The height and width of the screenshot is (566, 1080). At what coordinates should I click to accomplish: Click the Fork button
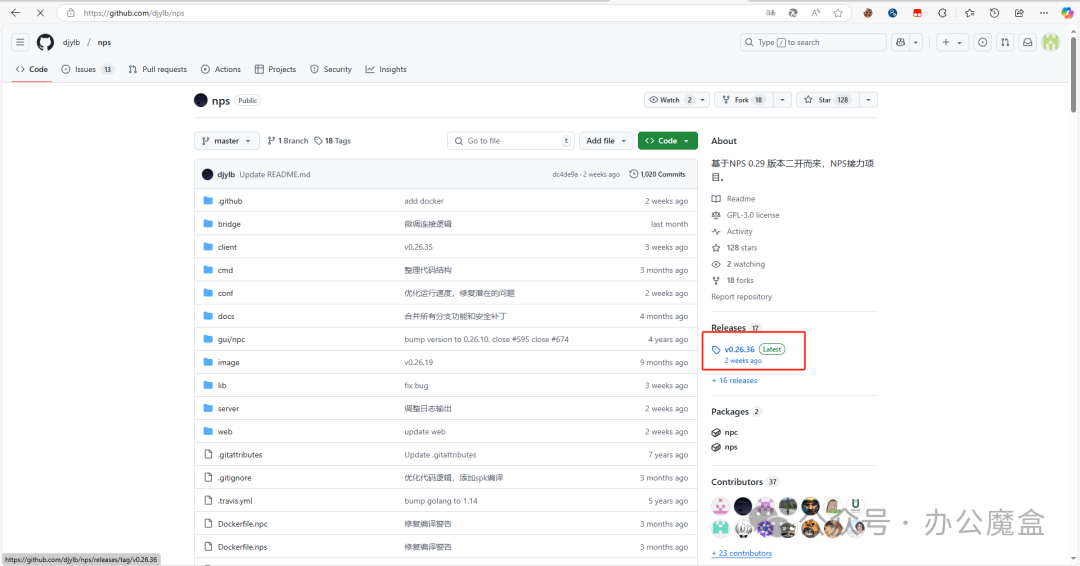coord(744,100)
